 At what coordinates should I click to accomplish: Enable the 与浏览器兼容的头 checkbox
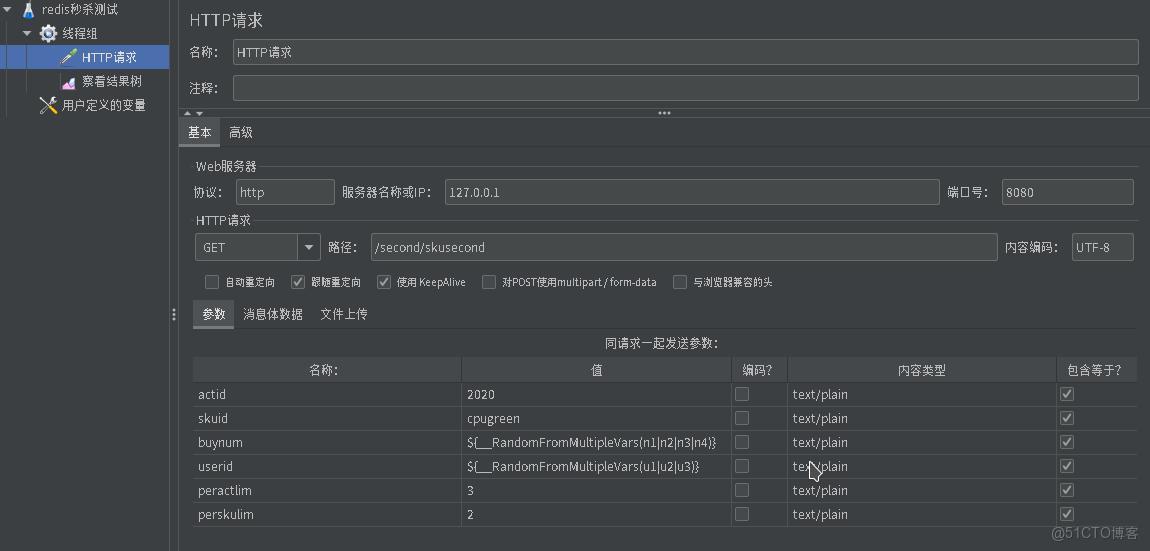(680, 282)
